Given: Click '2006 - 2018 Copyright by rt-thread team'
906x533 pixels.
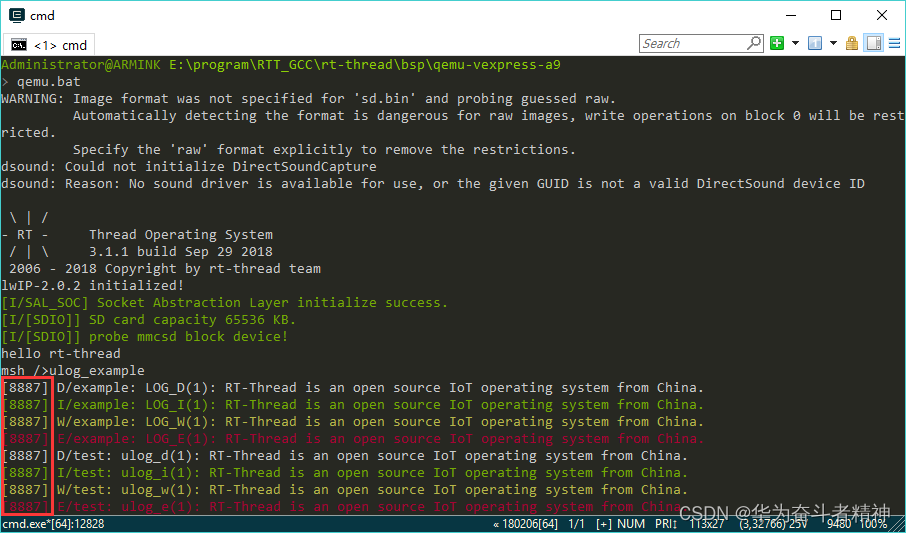Looking at the screenshot, I should pyautogui.click(x=165, y=269).
